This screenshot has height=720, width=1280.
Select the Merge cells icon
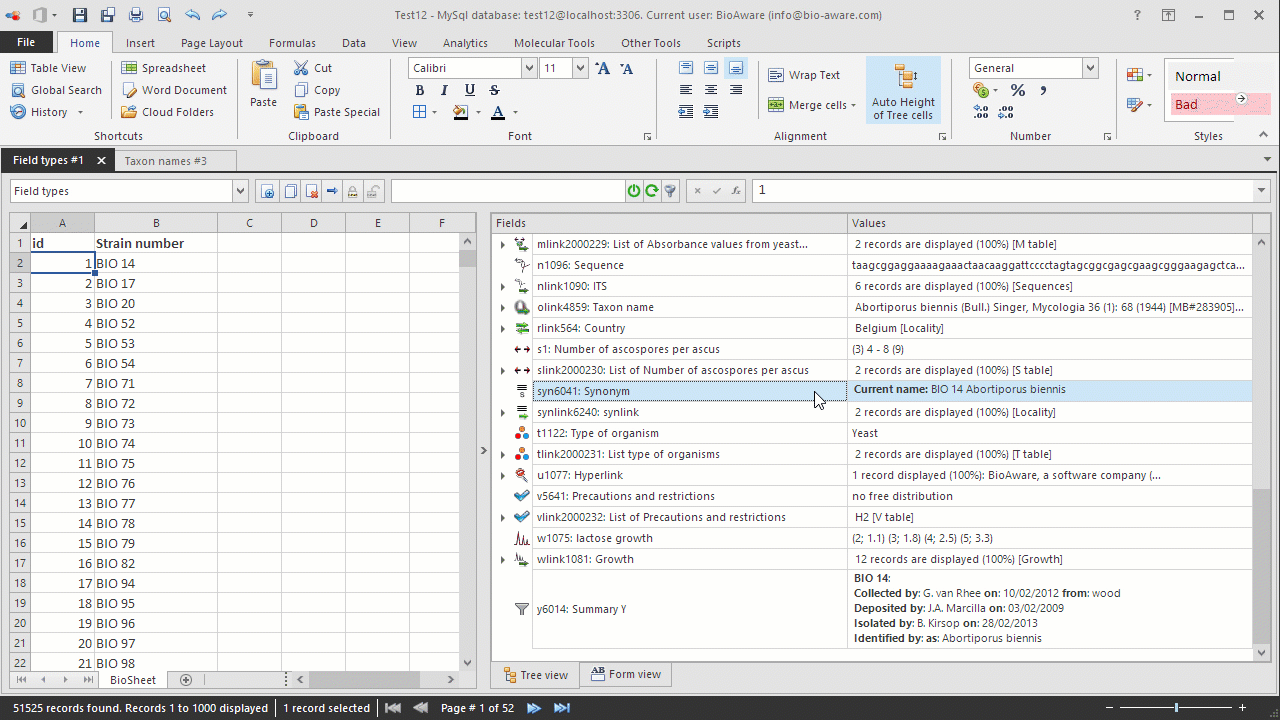(774, 104)
